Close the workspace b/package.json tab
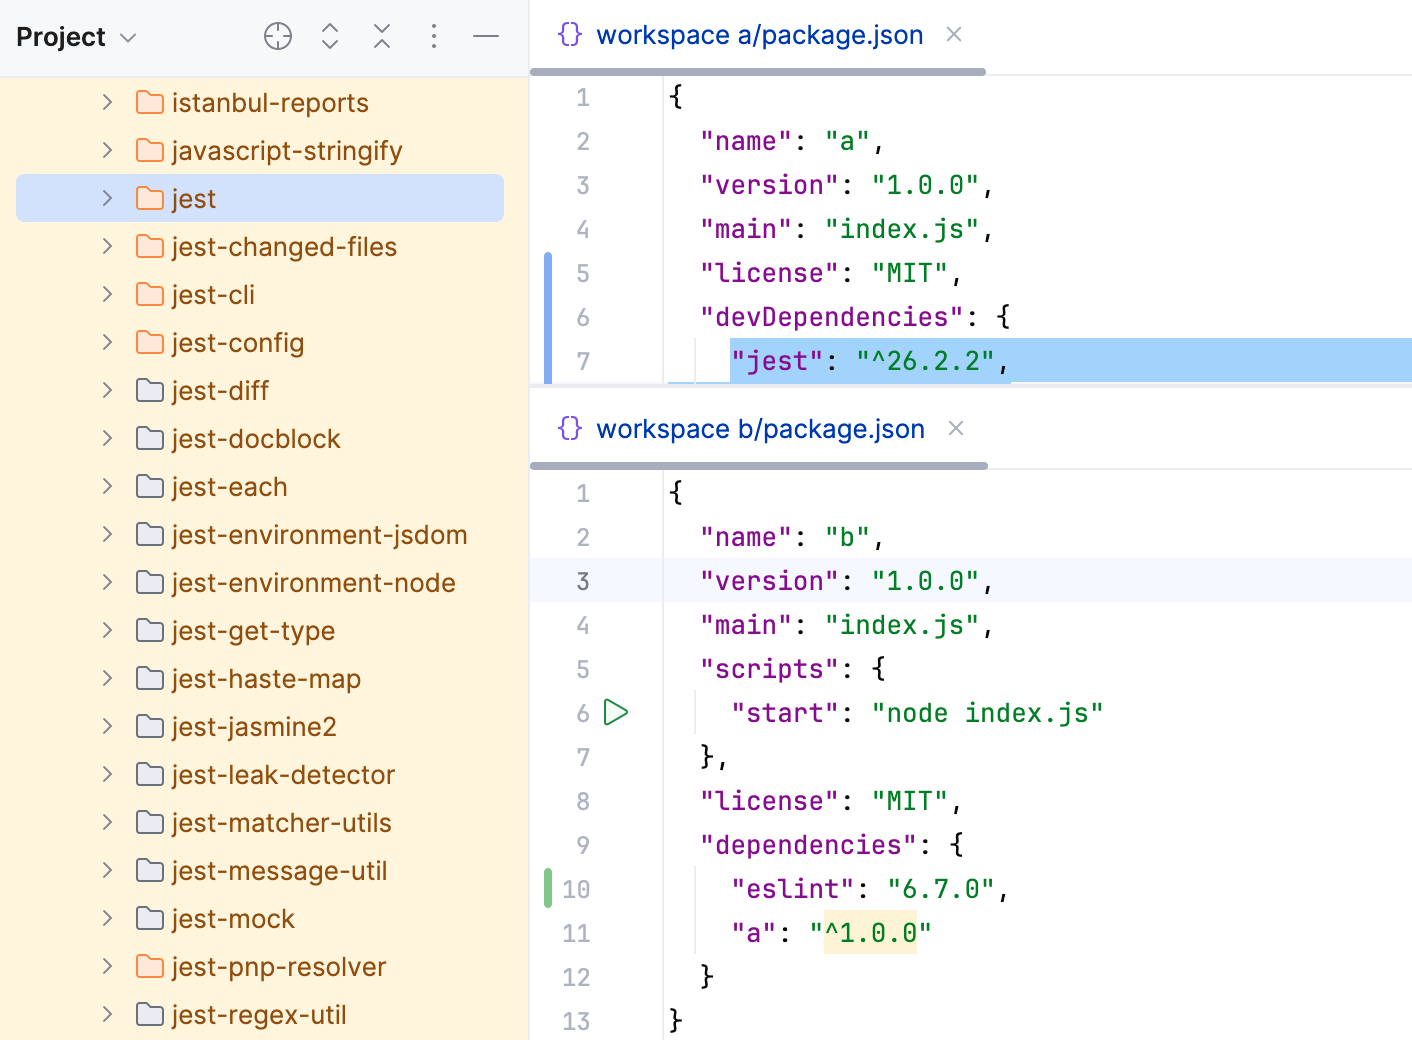This screenshot has width=1412, height=1040. pyautogui.click(x=955, y=428)
